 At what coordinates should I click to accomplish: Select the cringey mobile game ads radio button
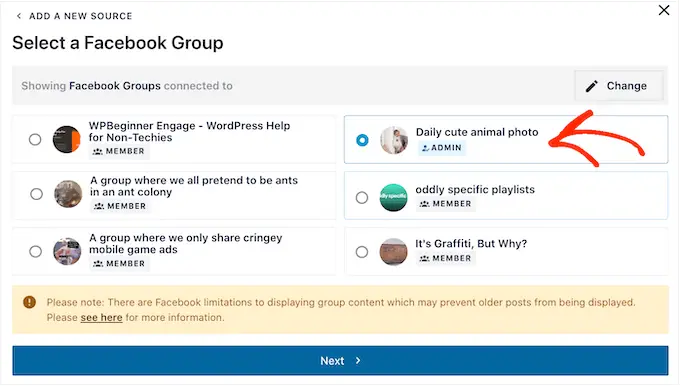(x=36, y=251)
